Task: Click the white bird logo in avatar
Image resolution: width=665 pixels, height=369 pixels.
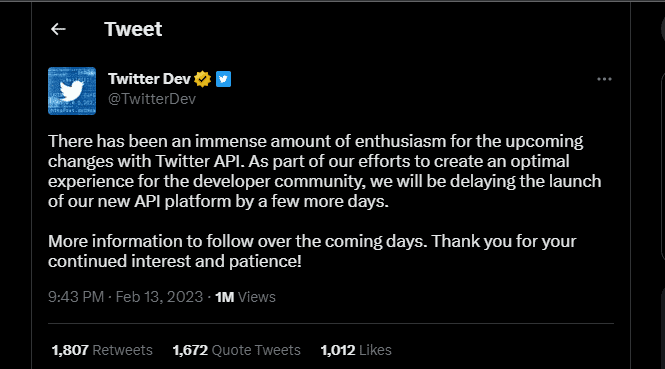Action: click(71, 90)
